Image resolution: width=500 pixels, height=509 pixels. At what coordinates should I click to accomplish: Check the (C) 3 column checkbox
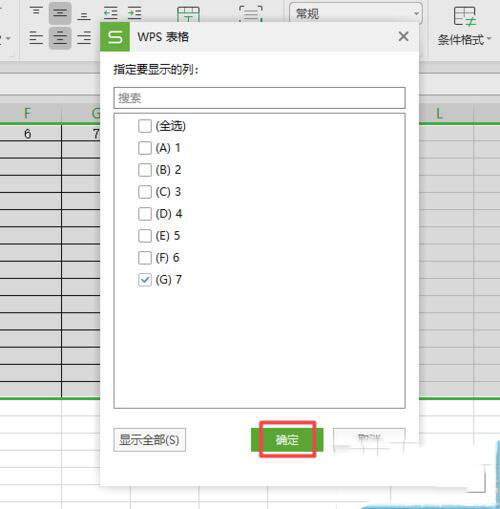pos(145,192)
